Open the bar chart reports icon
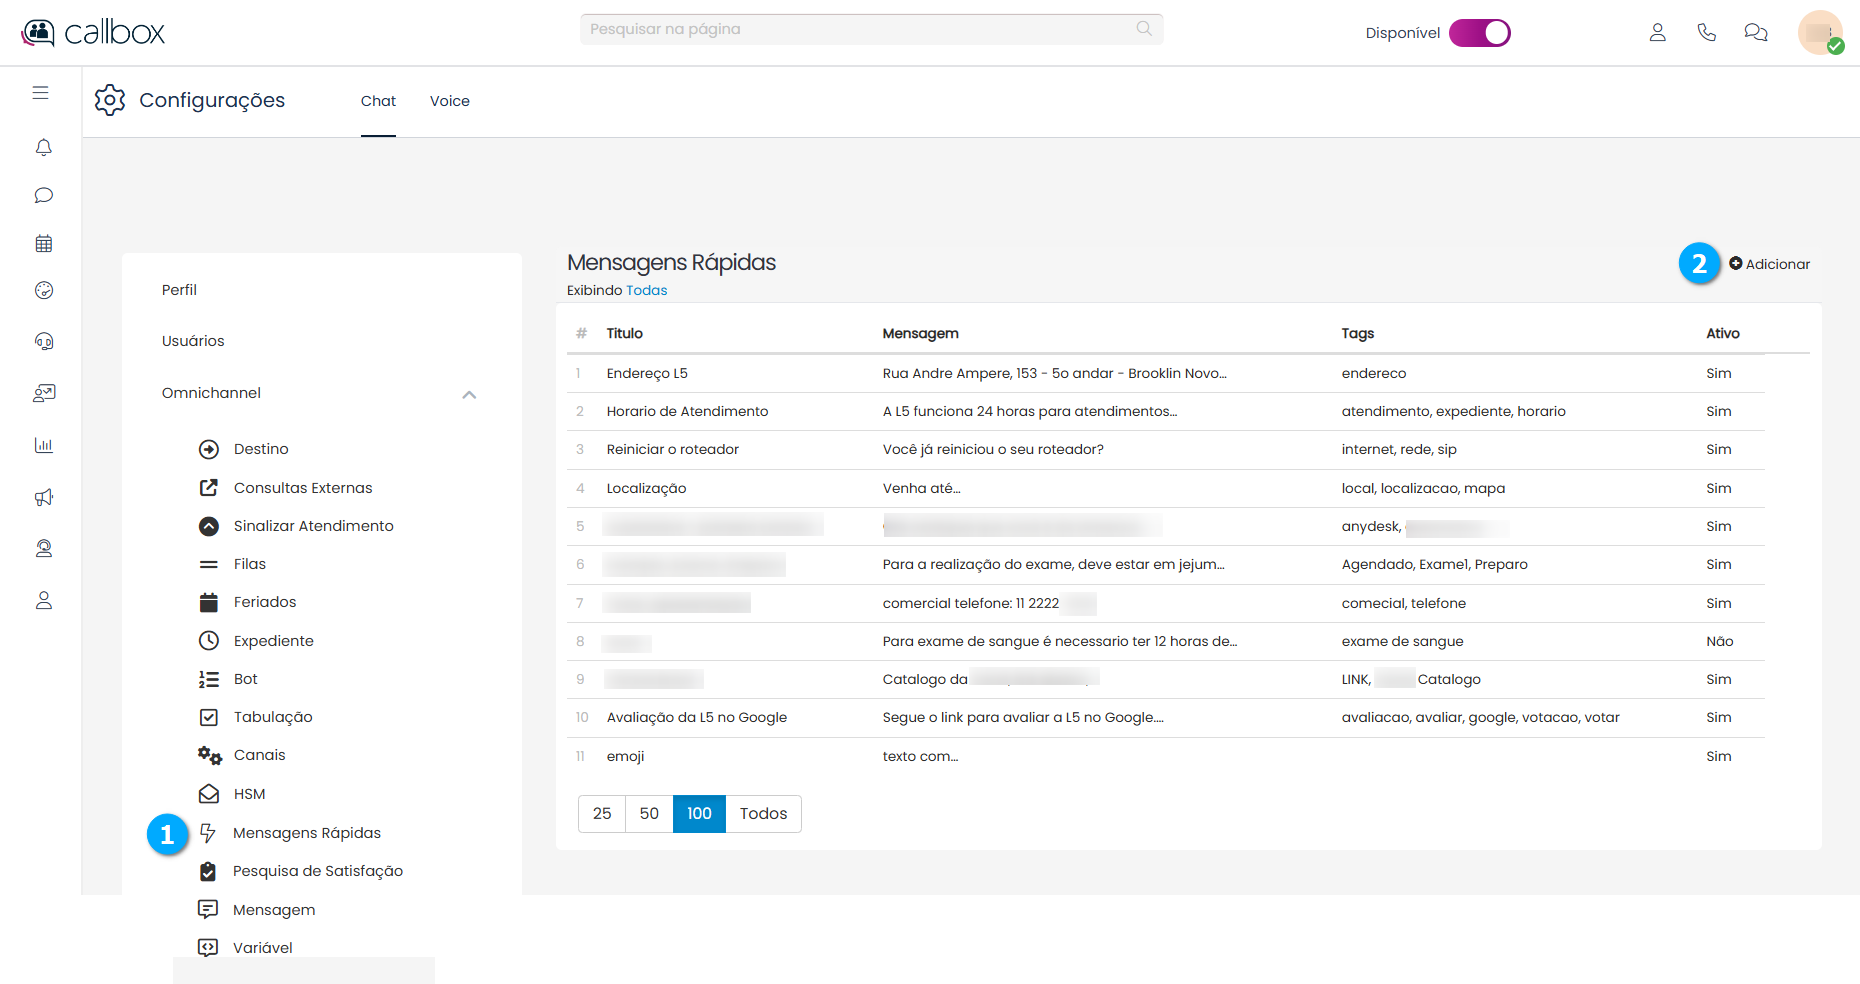The height and width of the screenshot is (984, 1860). [43, 445]
